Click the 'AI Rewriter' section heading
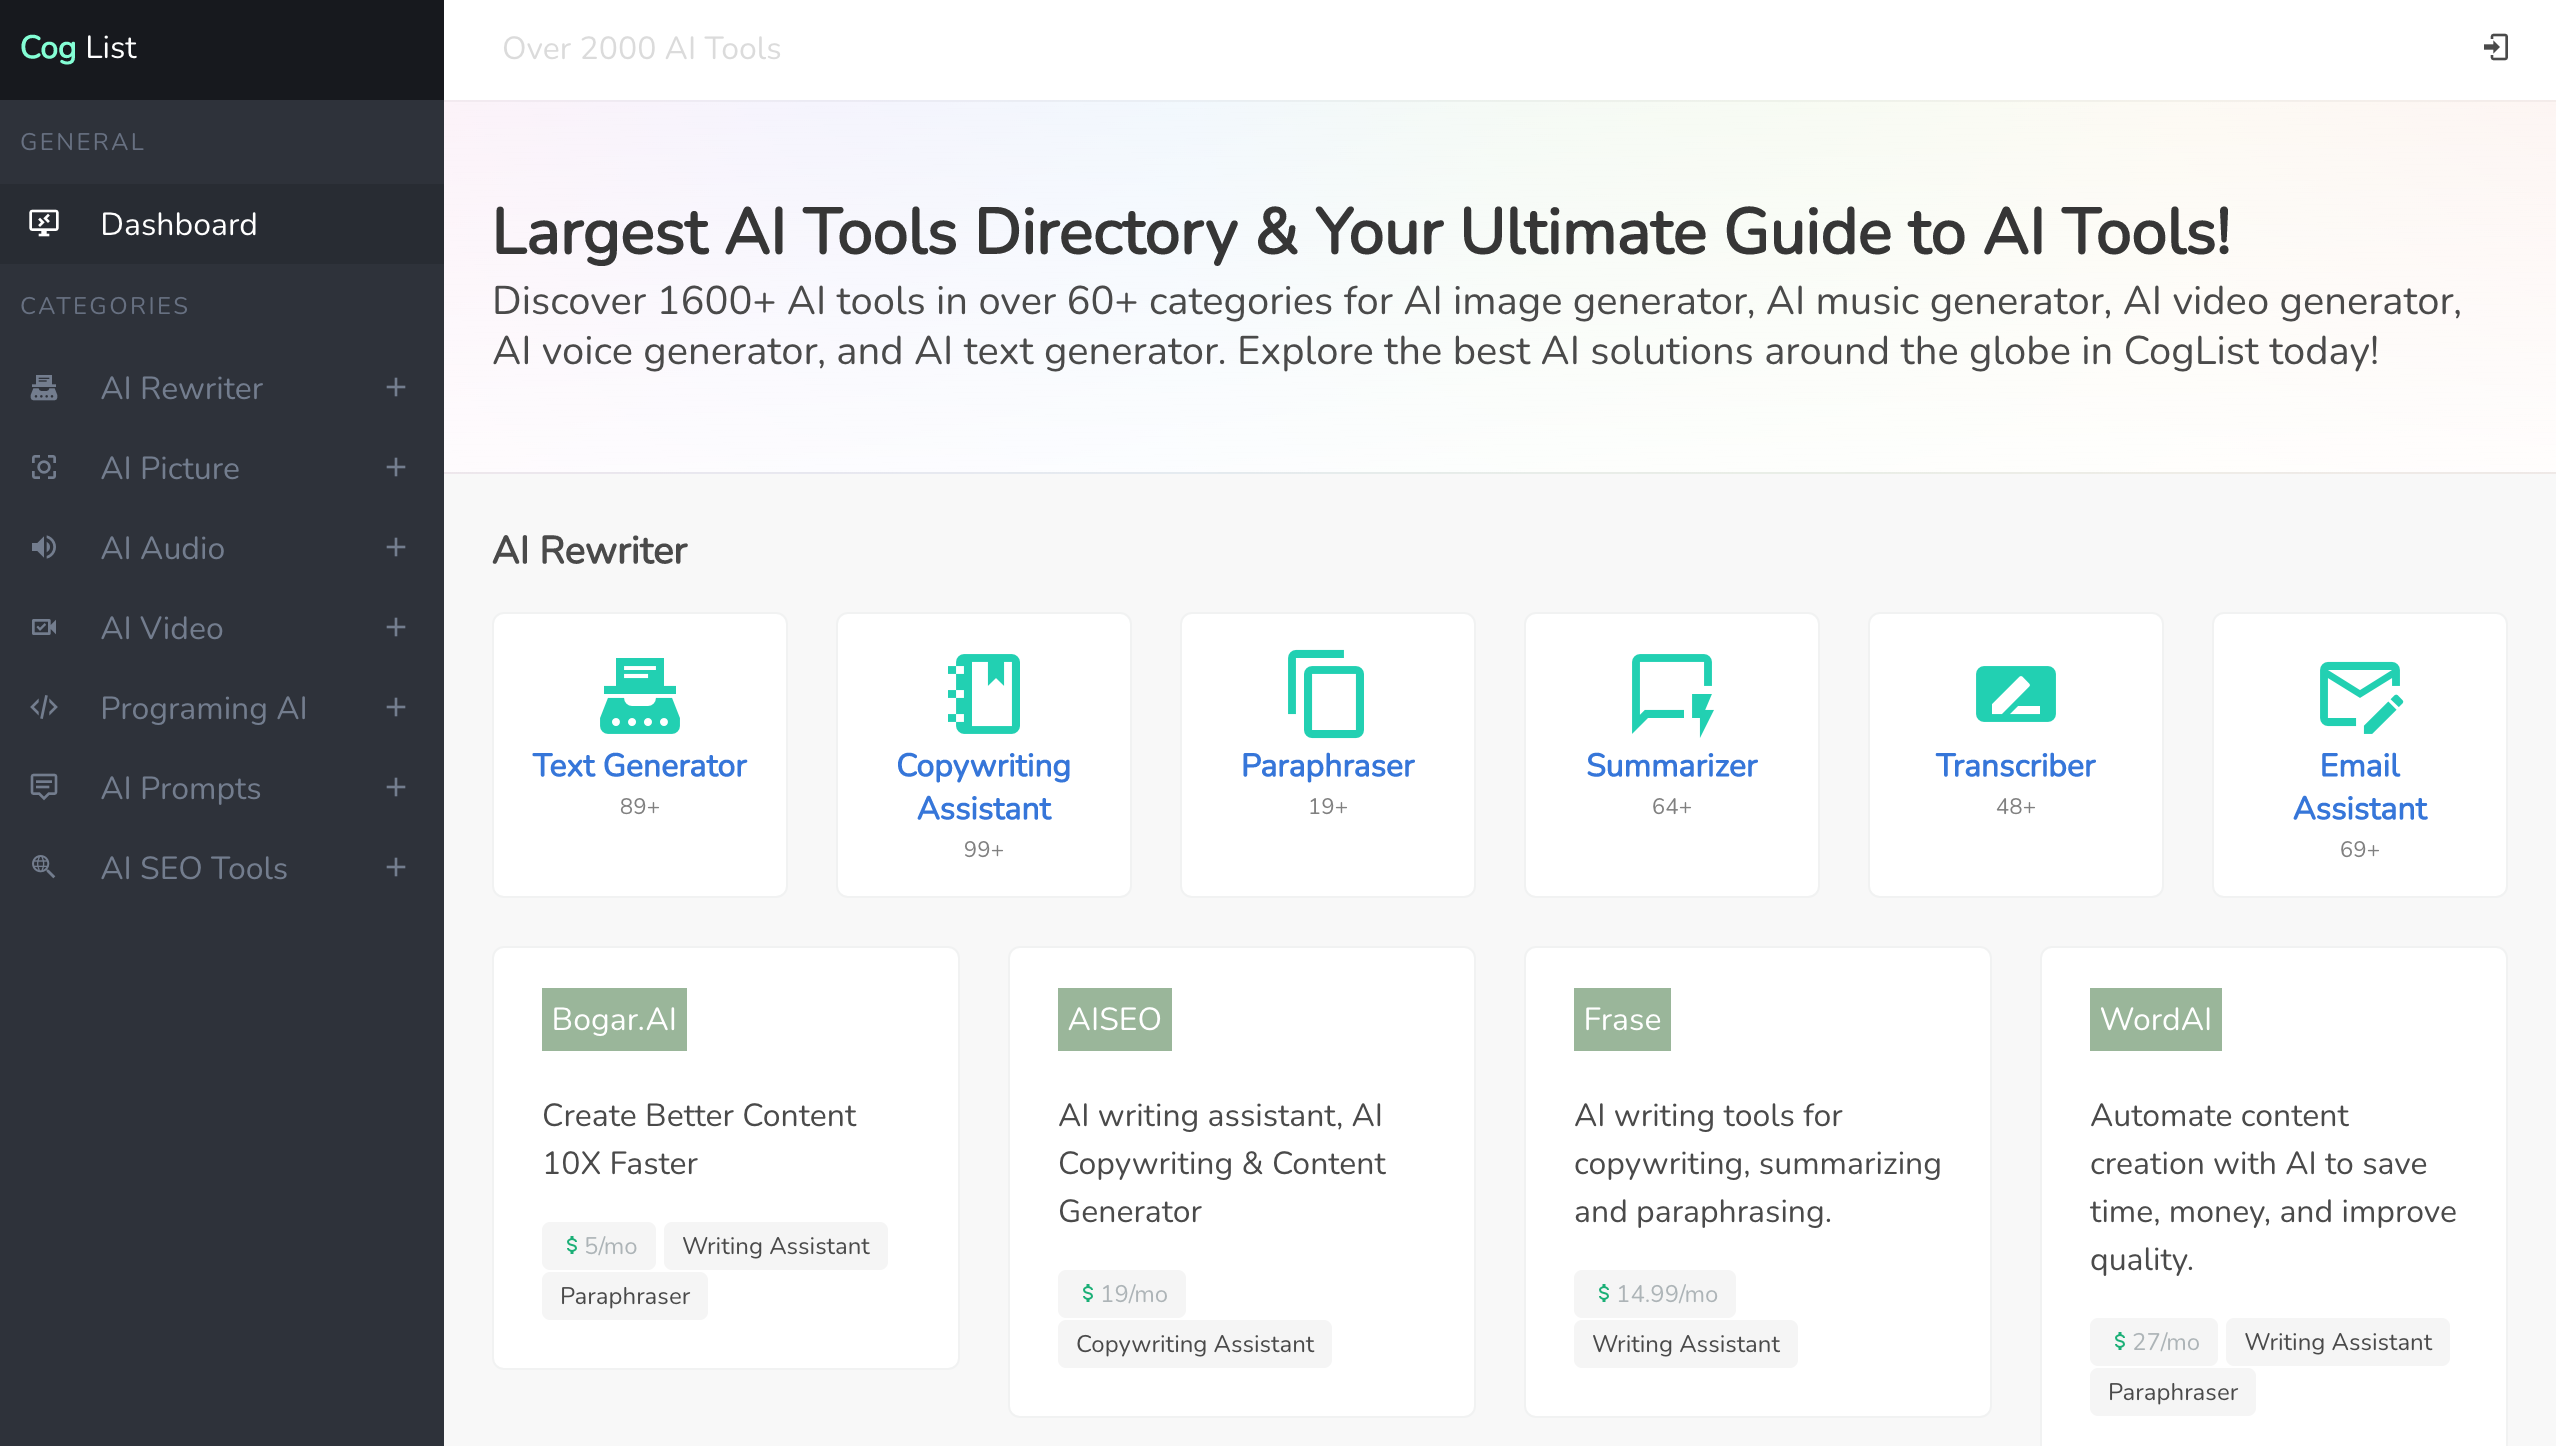Screen dimensions: 2556x1446 590,550
